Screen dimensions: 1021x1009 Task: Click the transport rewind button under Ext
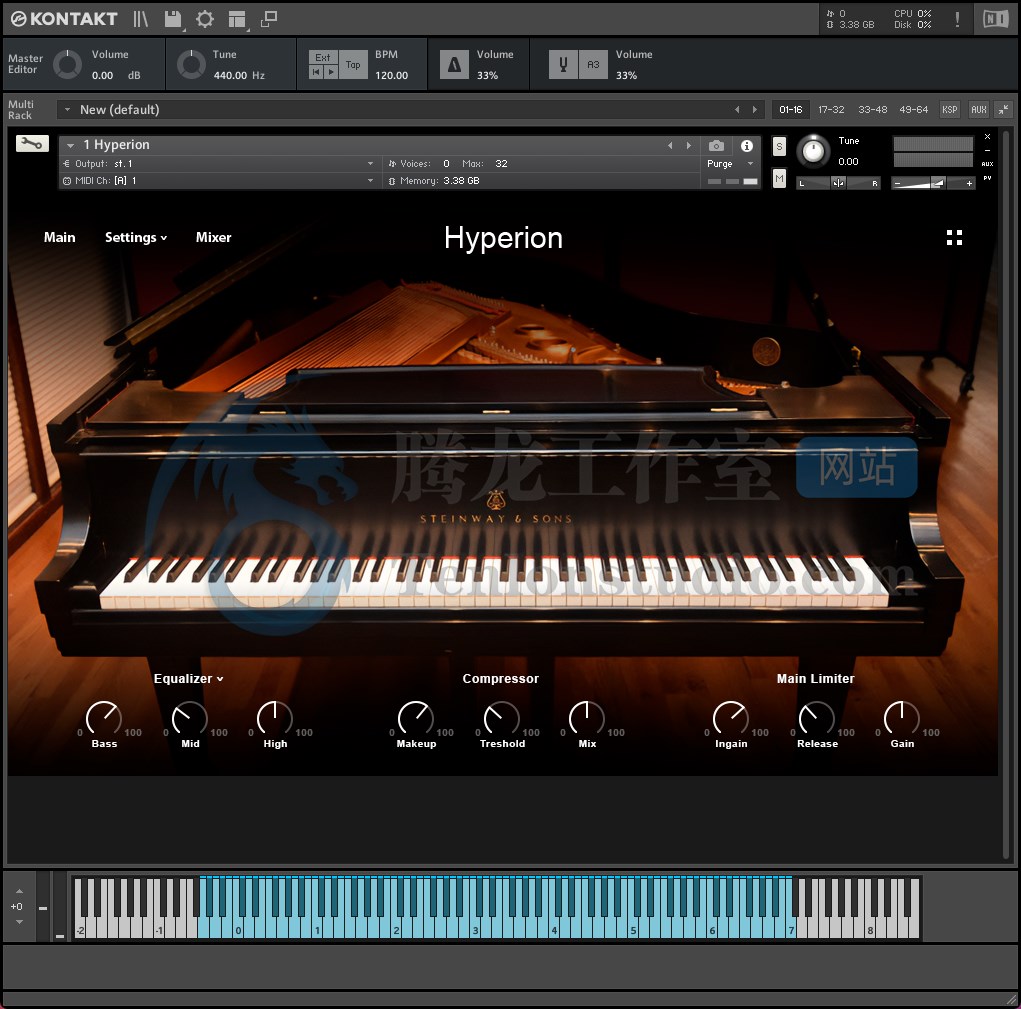pos(316,72)
